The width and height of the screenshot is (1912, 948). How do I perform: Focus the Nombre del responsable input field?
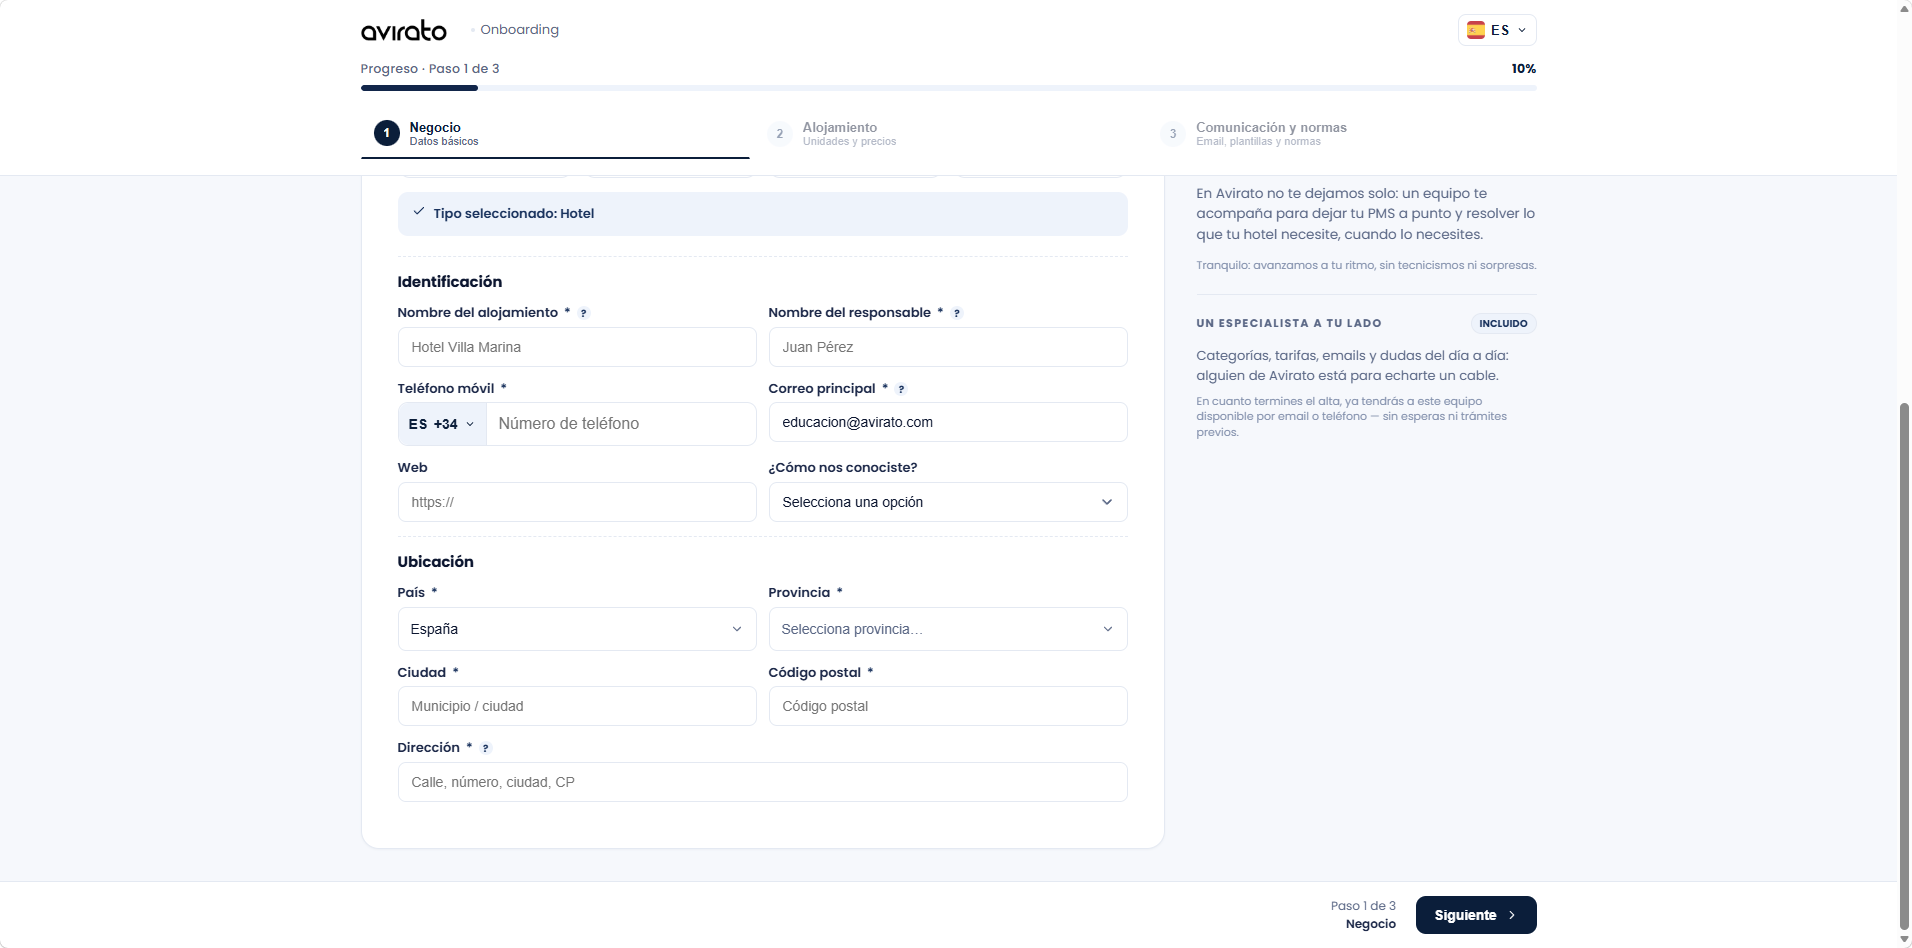coord(948,347)
